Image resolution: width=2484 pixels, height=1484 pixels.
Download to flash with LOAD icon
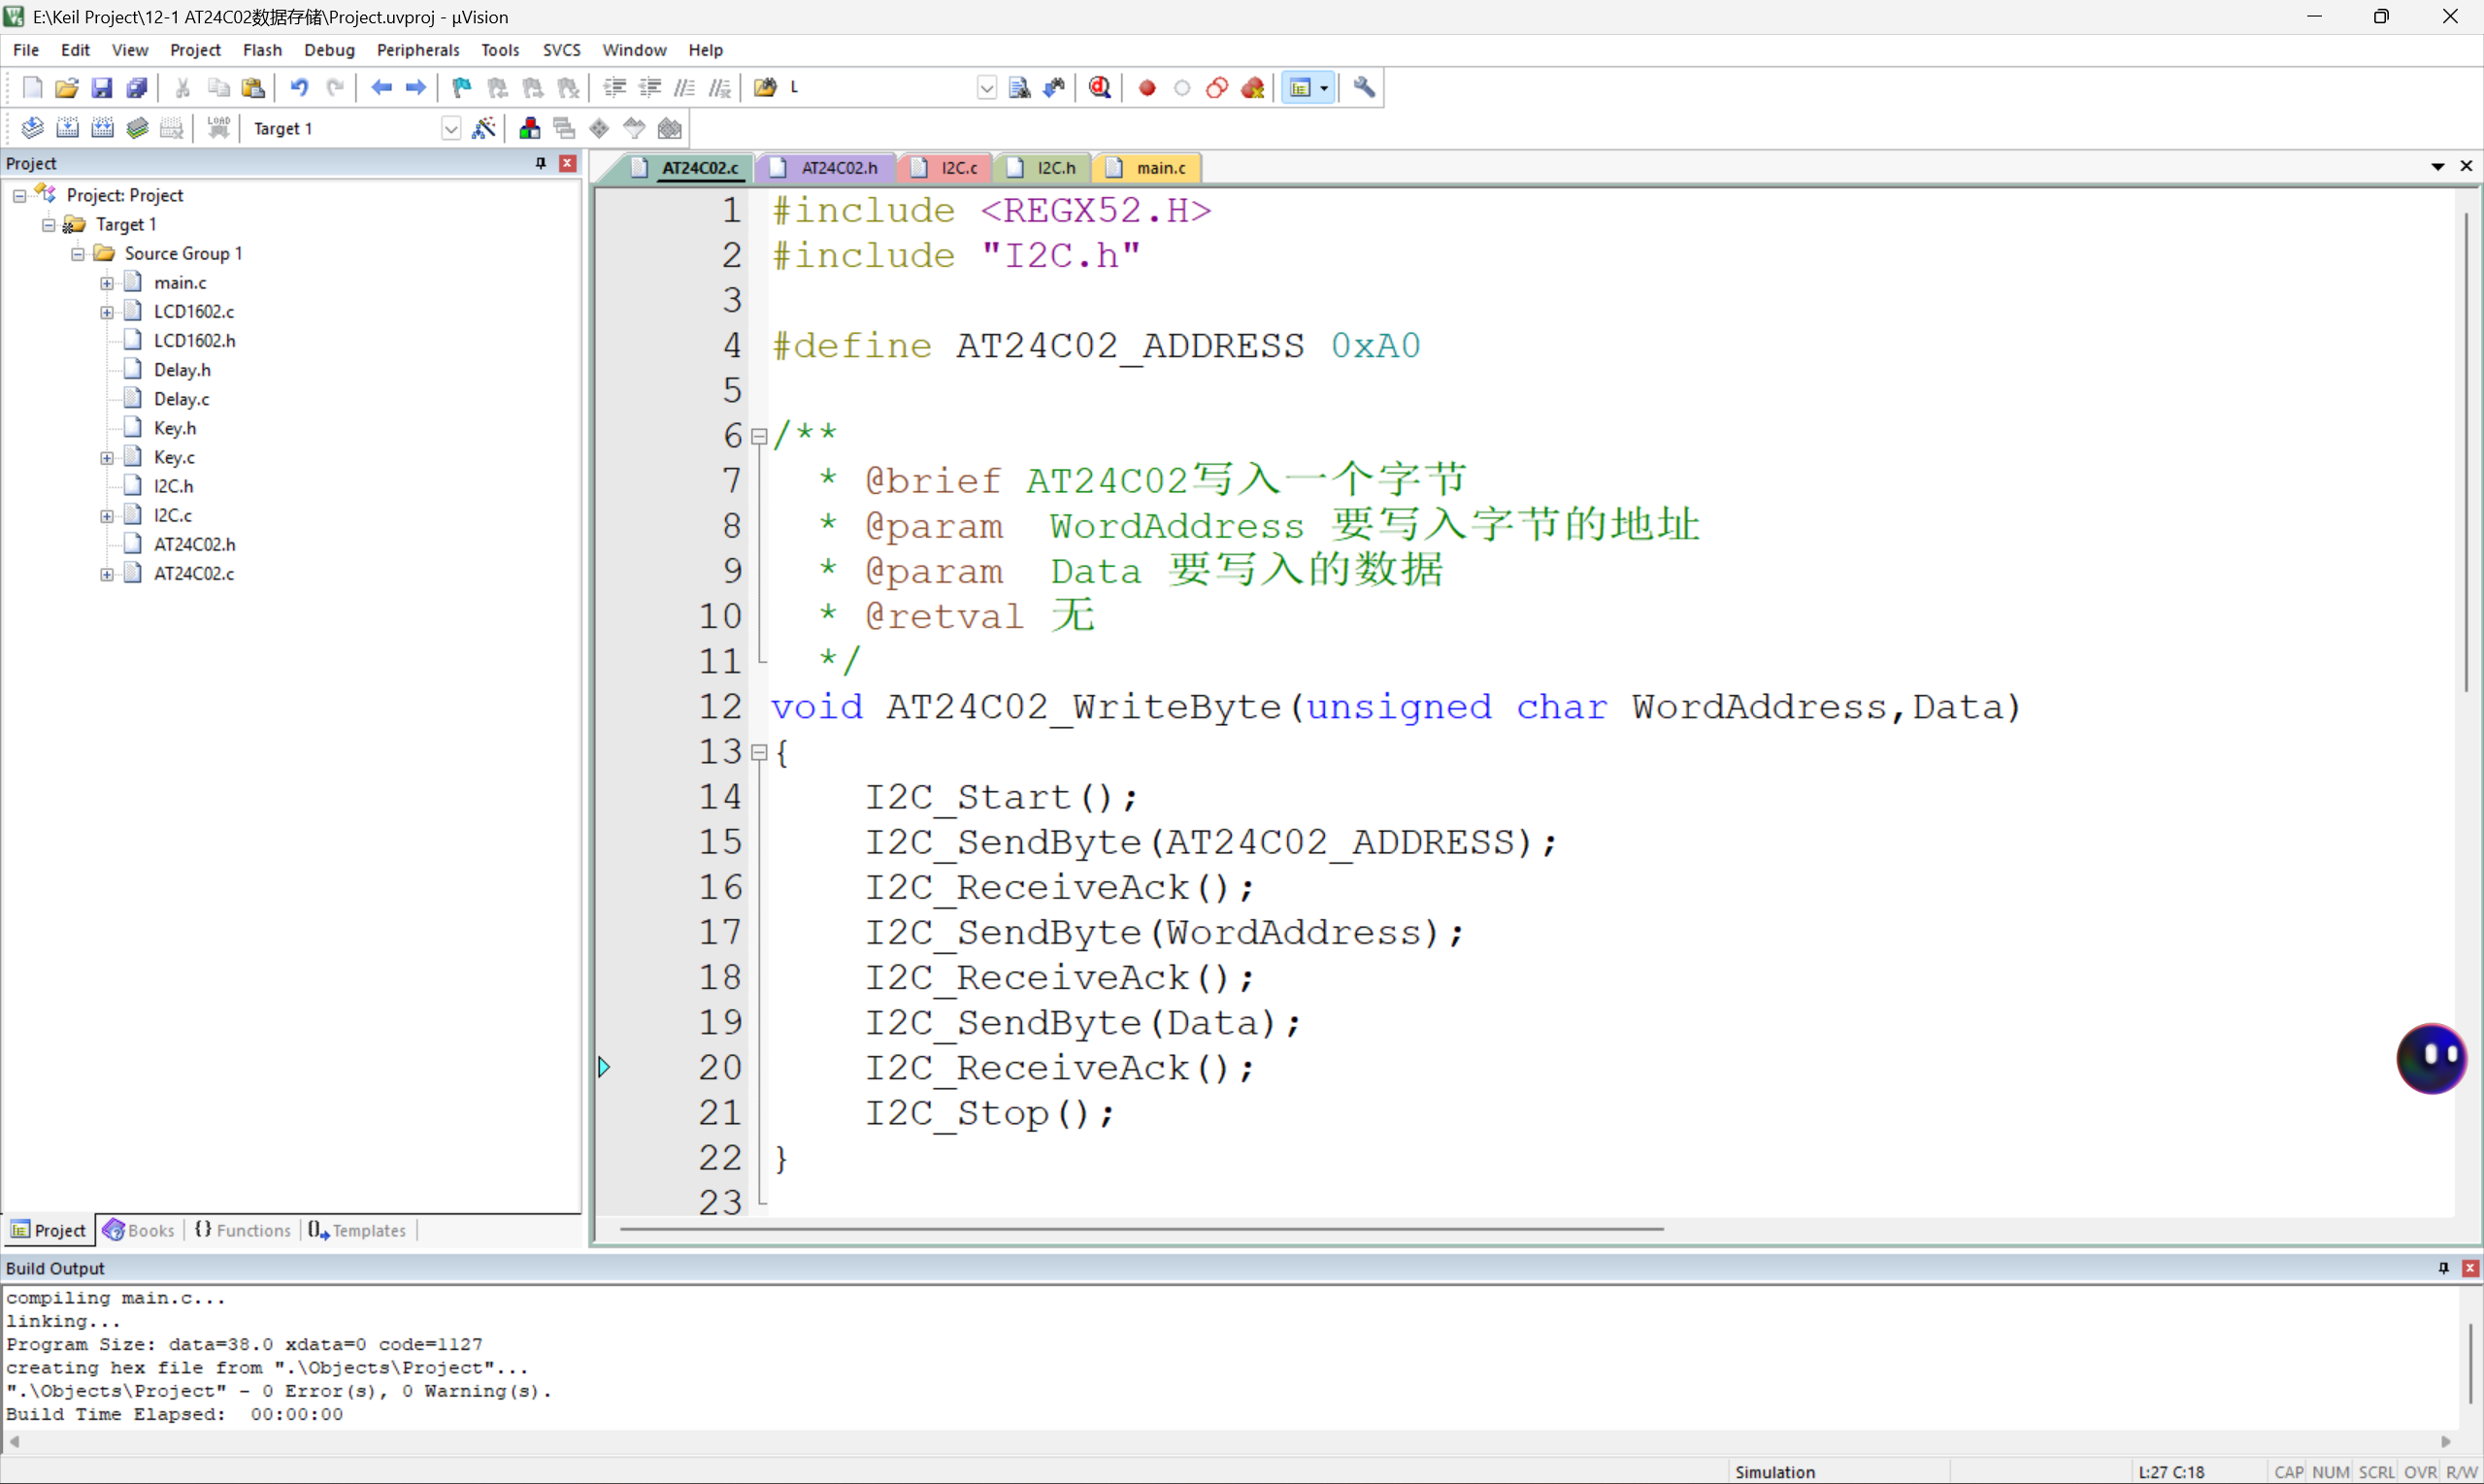coord(218,128)
